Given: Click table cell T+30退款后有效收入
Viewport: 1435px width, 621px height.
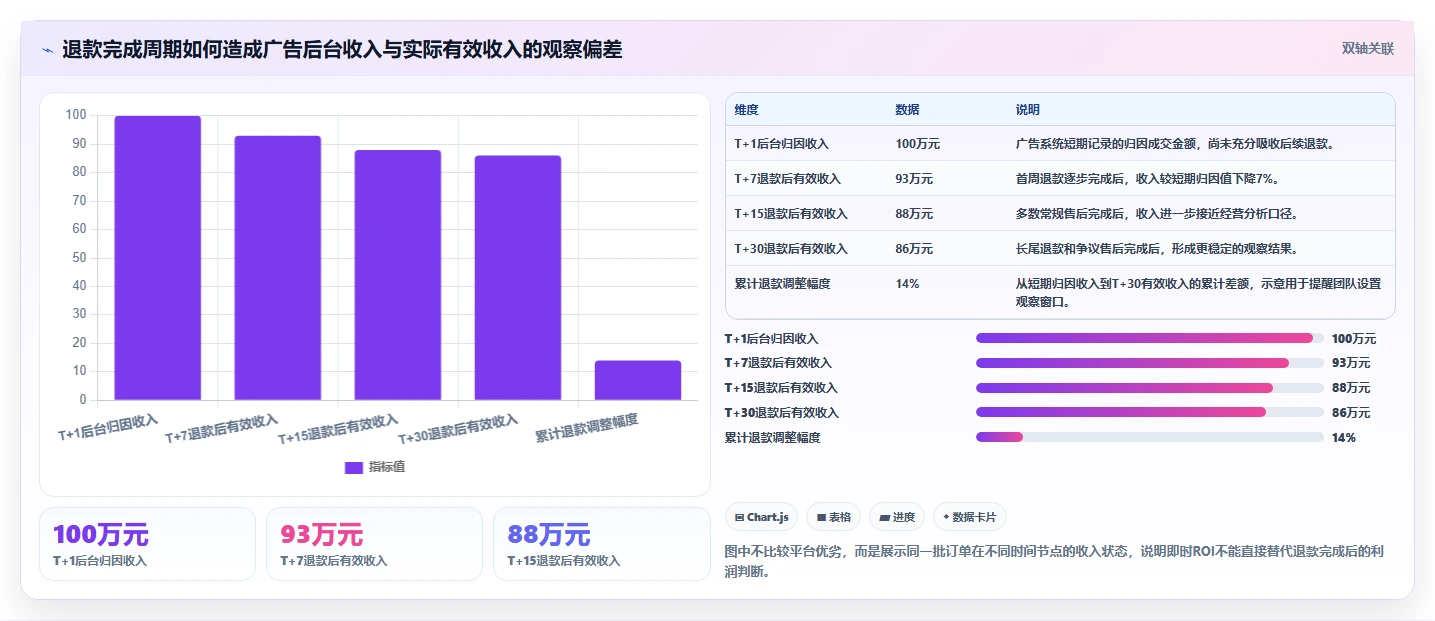Looking at the screenshot, I should [791, 249].
